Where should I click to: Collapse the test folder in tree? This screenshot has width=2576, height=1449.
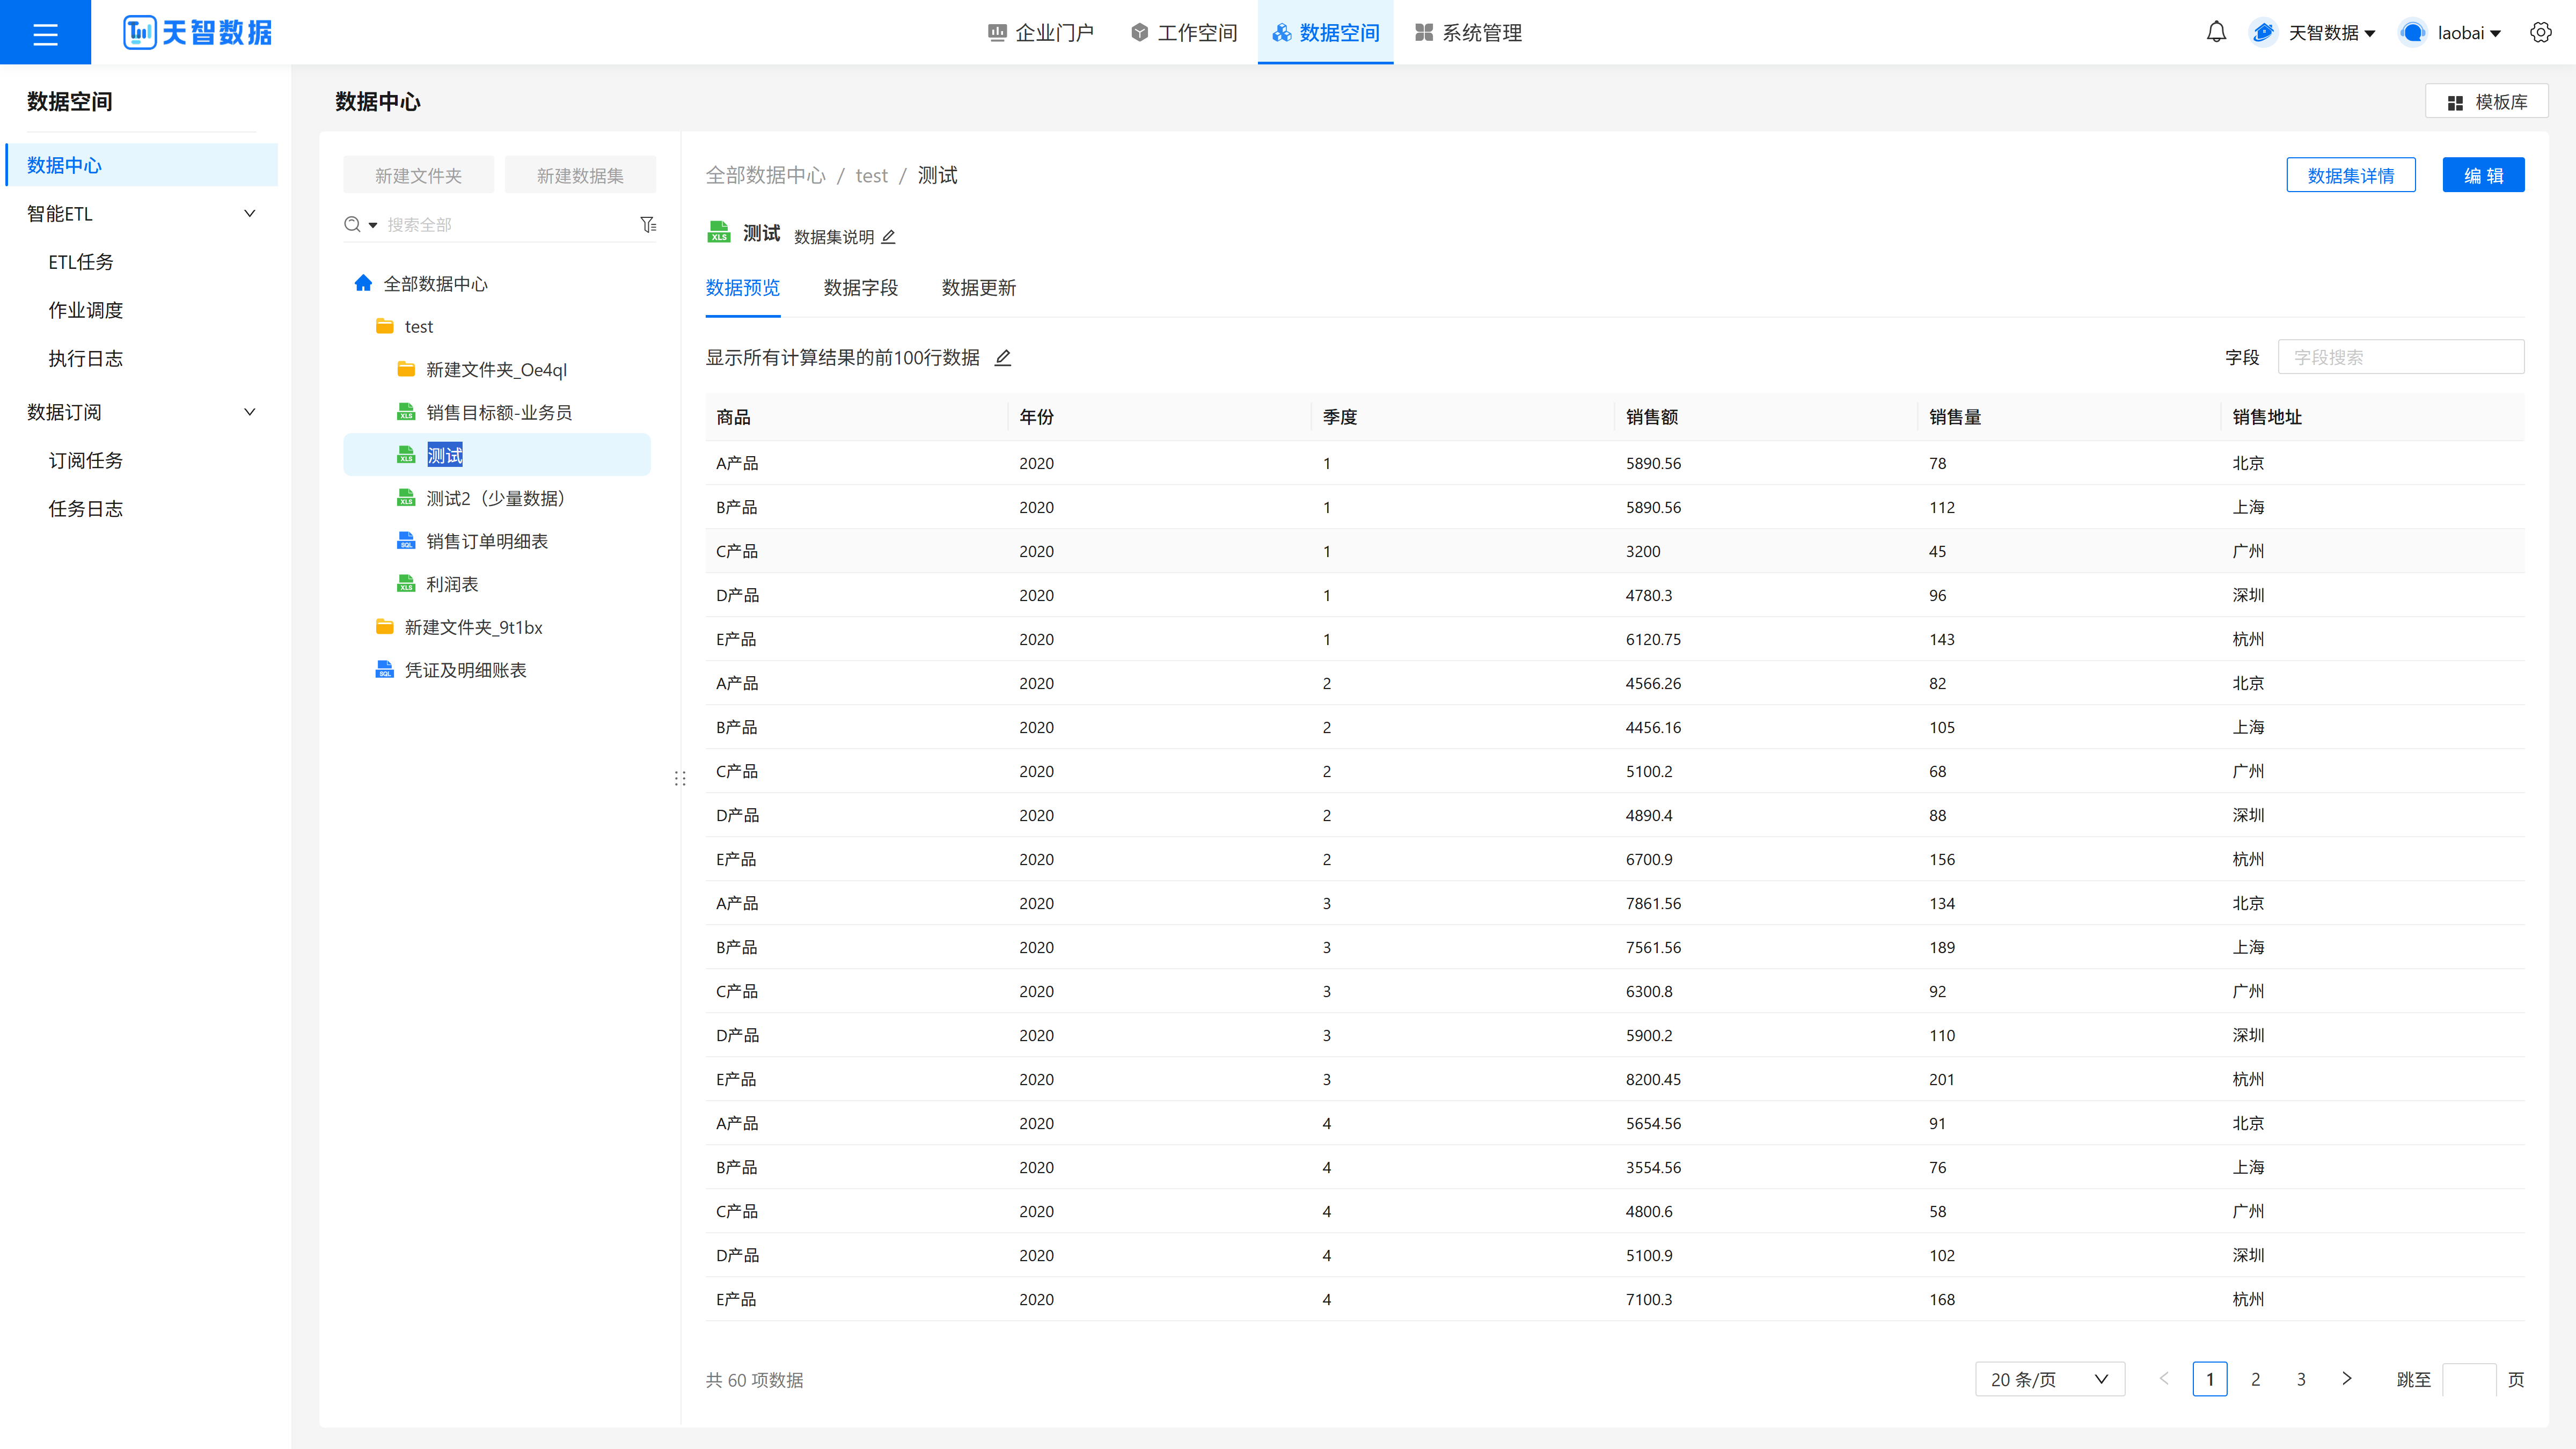pos(385,326)
